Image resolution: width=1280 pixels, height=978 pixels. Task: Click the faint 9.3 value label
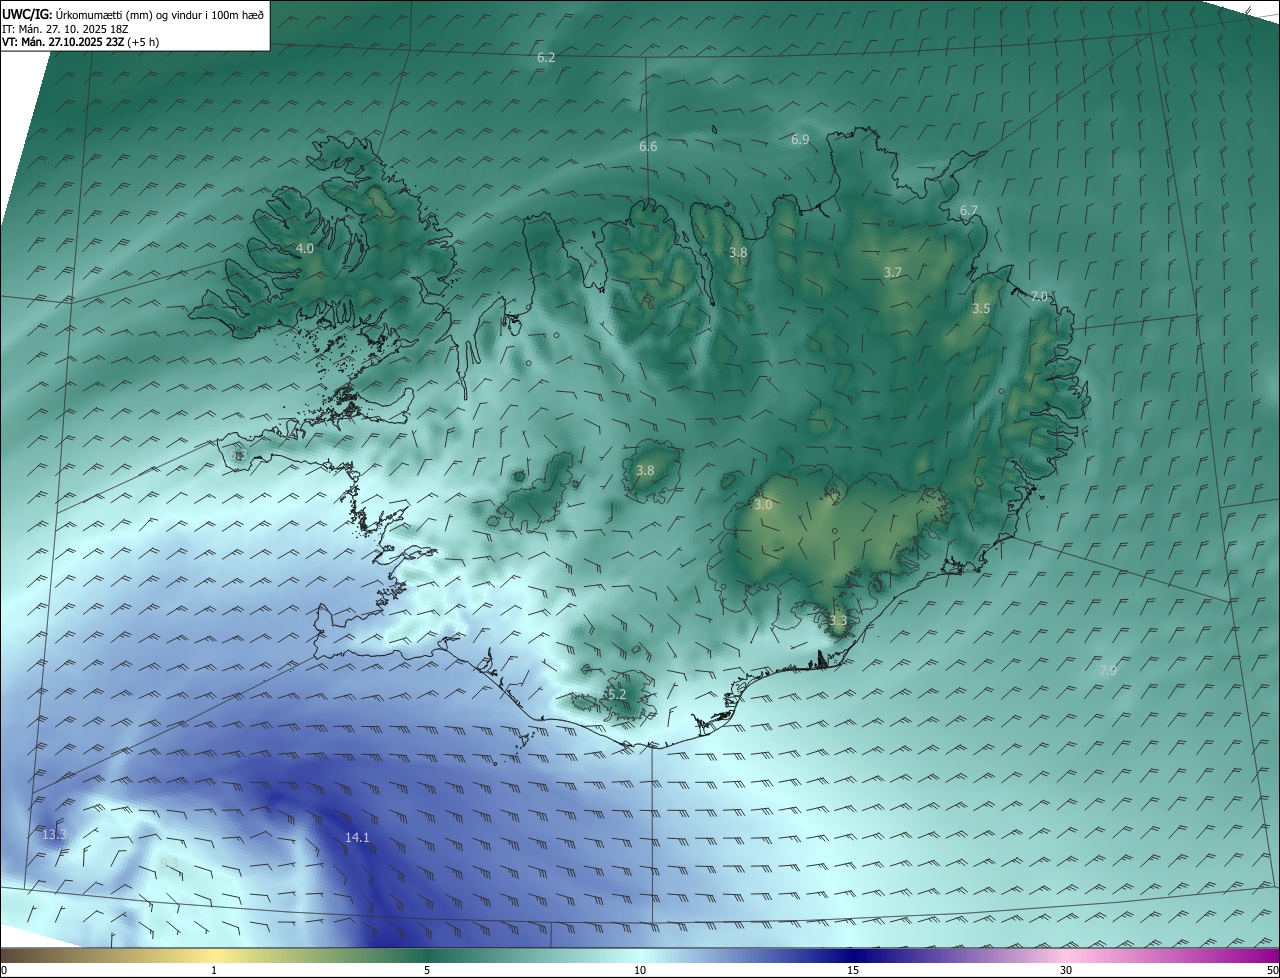tap(169, 863)
